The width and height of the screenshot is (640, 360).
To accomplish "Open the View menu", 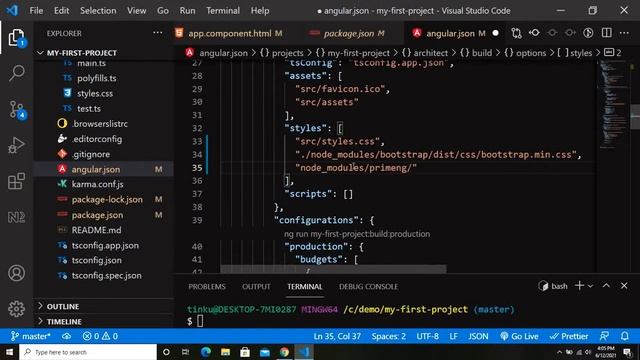I will tap(136, 11).
